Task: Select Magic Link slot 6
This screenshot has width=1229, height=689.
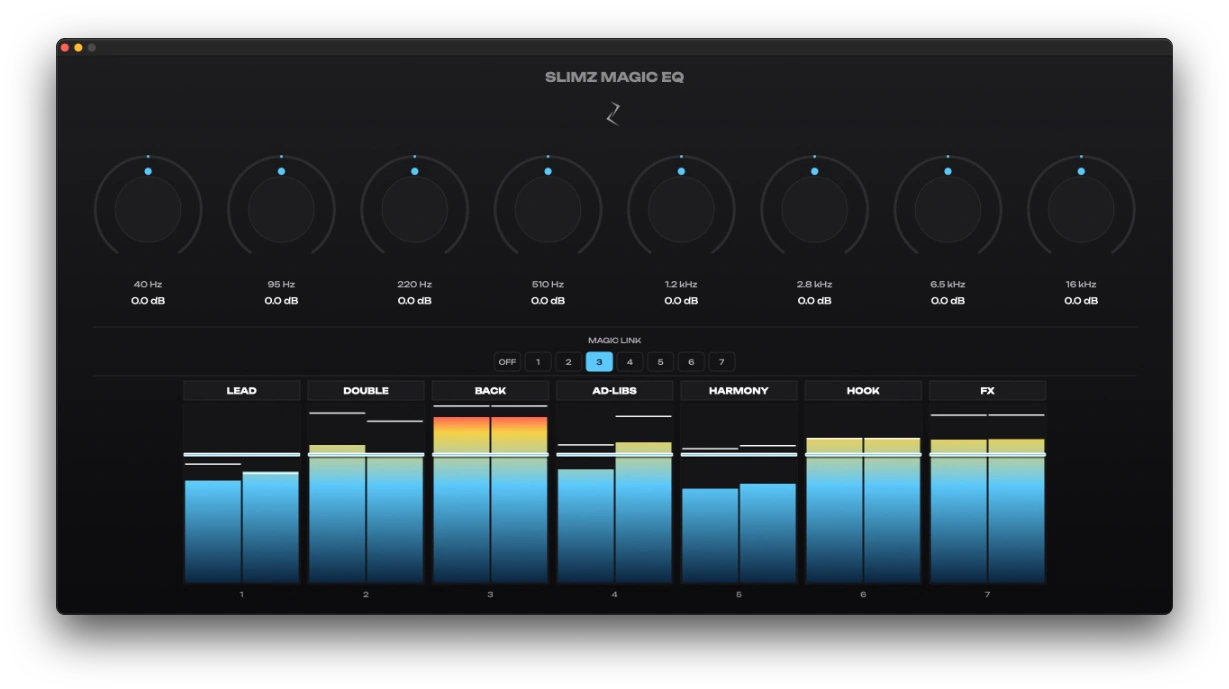Action: (691, 362)
